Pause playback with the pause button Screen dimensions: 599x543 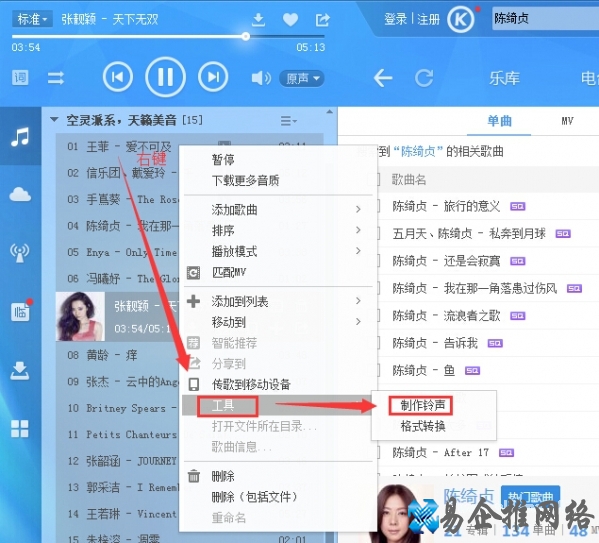coord(165,77)
